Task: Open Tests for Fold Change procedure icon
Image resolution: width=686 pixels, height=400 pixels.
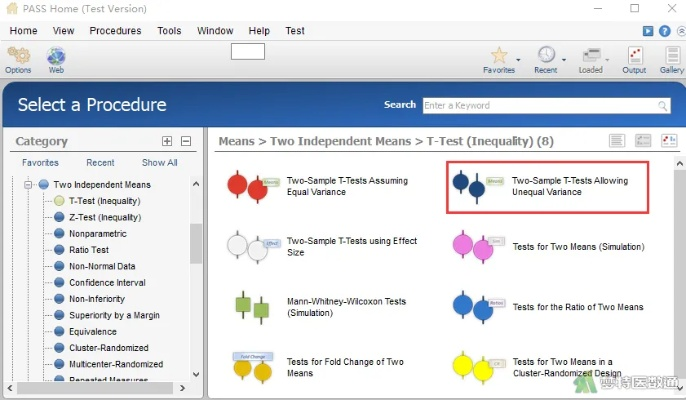Action: [251, 368]
